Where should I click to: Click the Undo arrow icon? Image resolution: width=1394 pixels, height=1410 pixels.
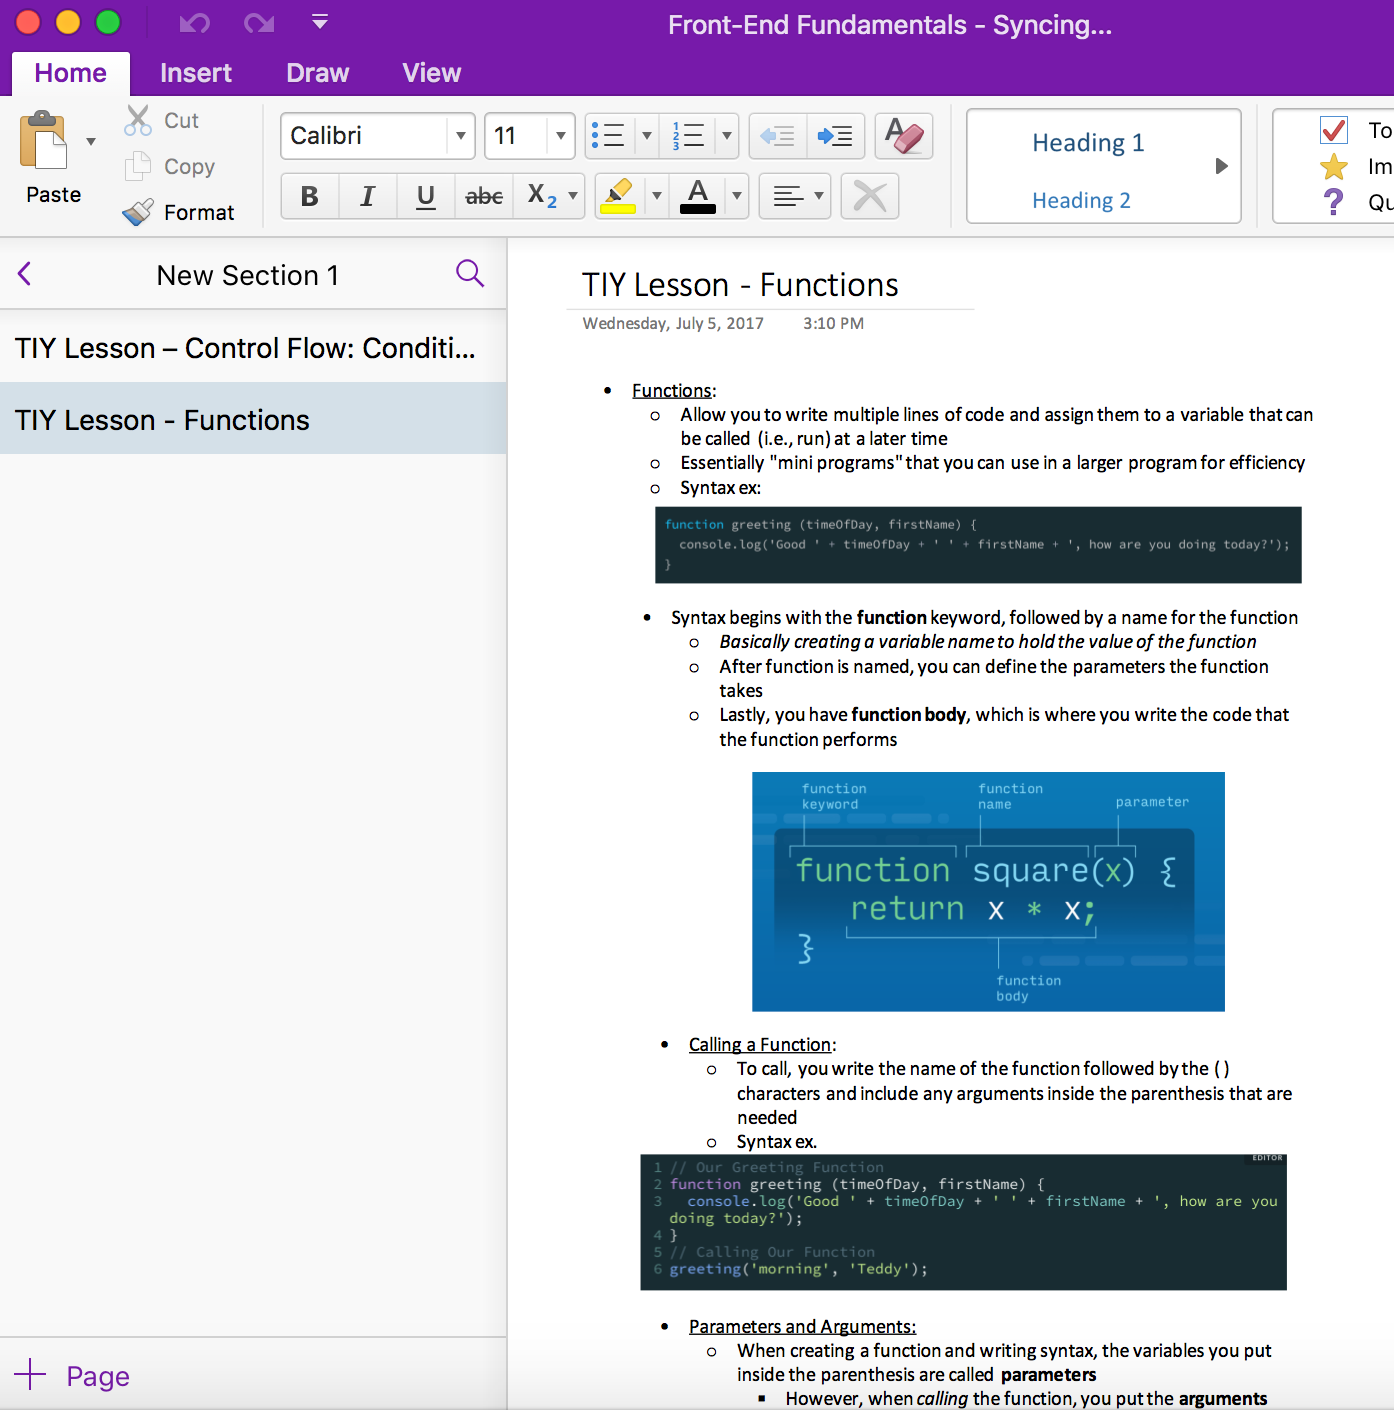[193, 22]
